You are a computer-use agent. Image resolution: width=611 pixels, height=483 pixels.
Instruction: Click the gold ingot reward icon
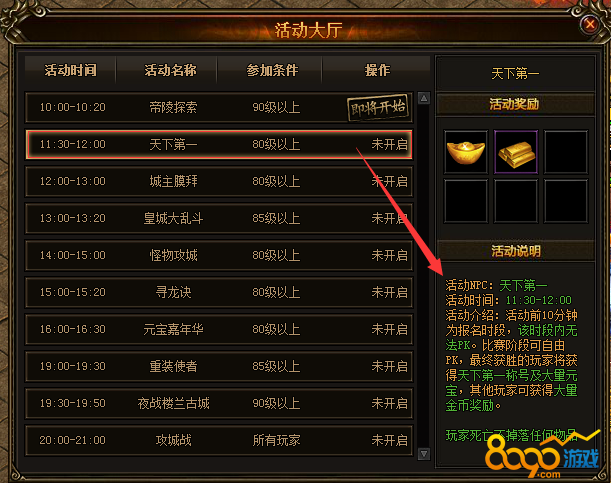(x=466, y=152)
